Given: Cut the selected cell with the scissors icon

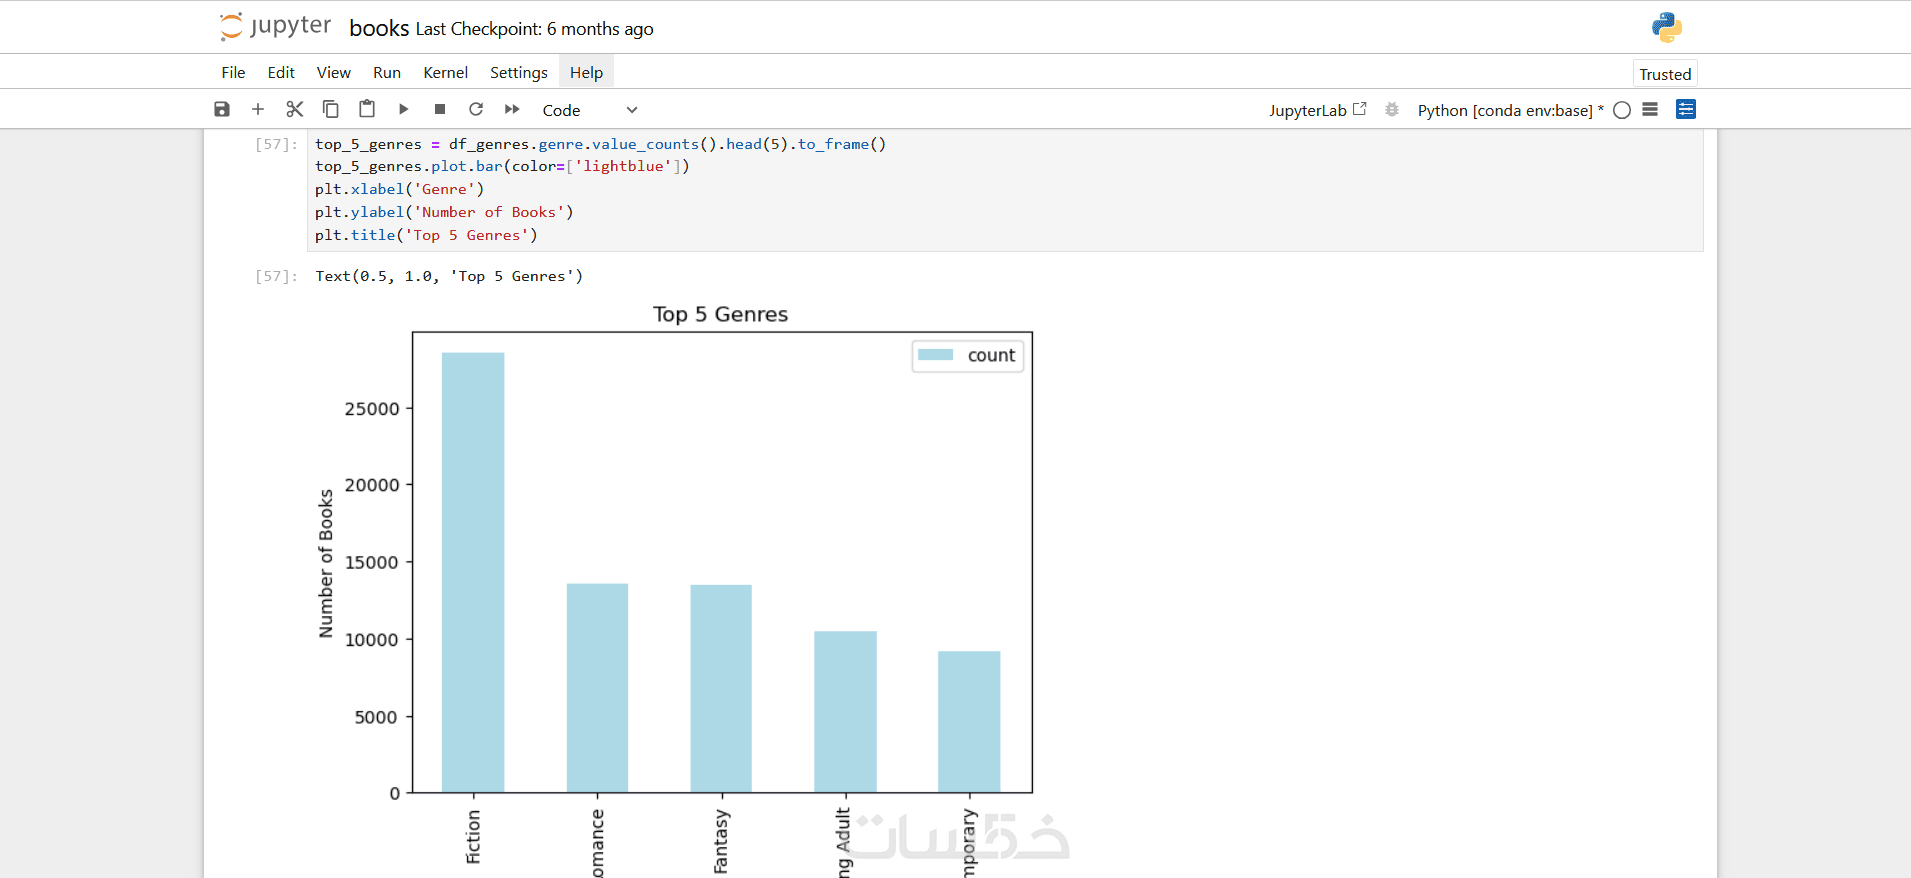Looking at the screenshot, I should pos(294,109).
